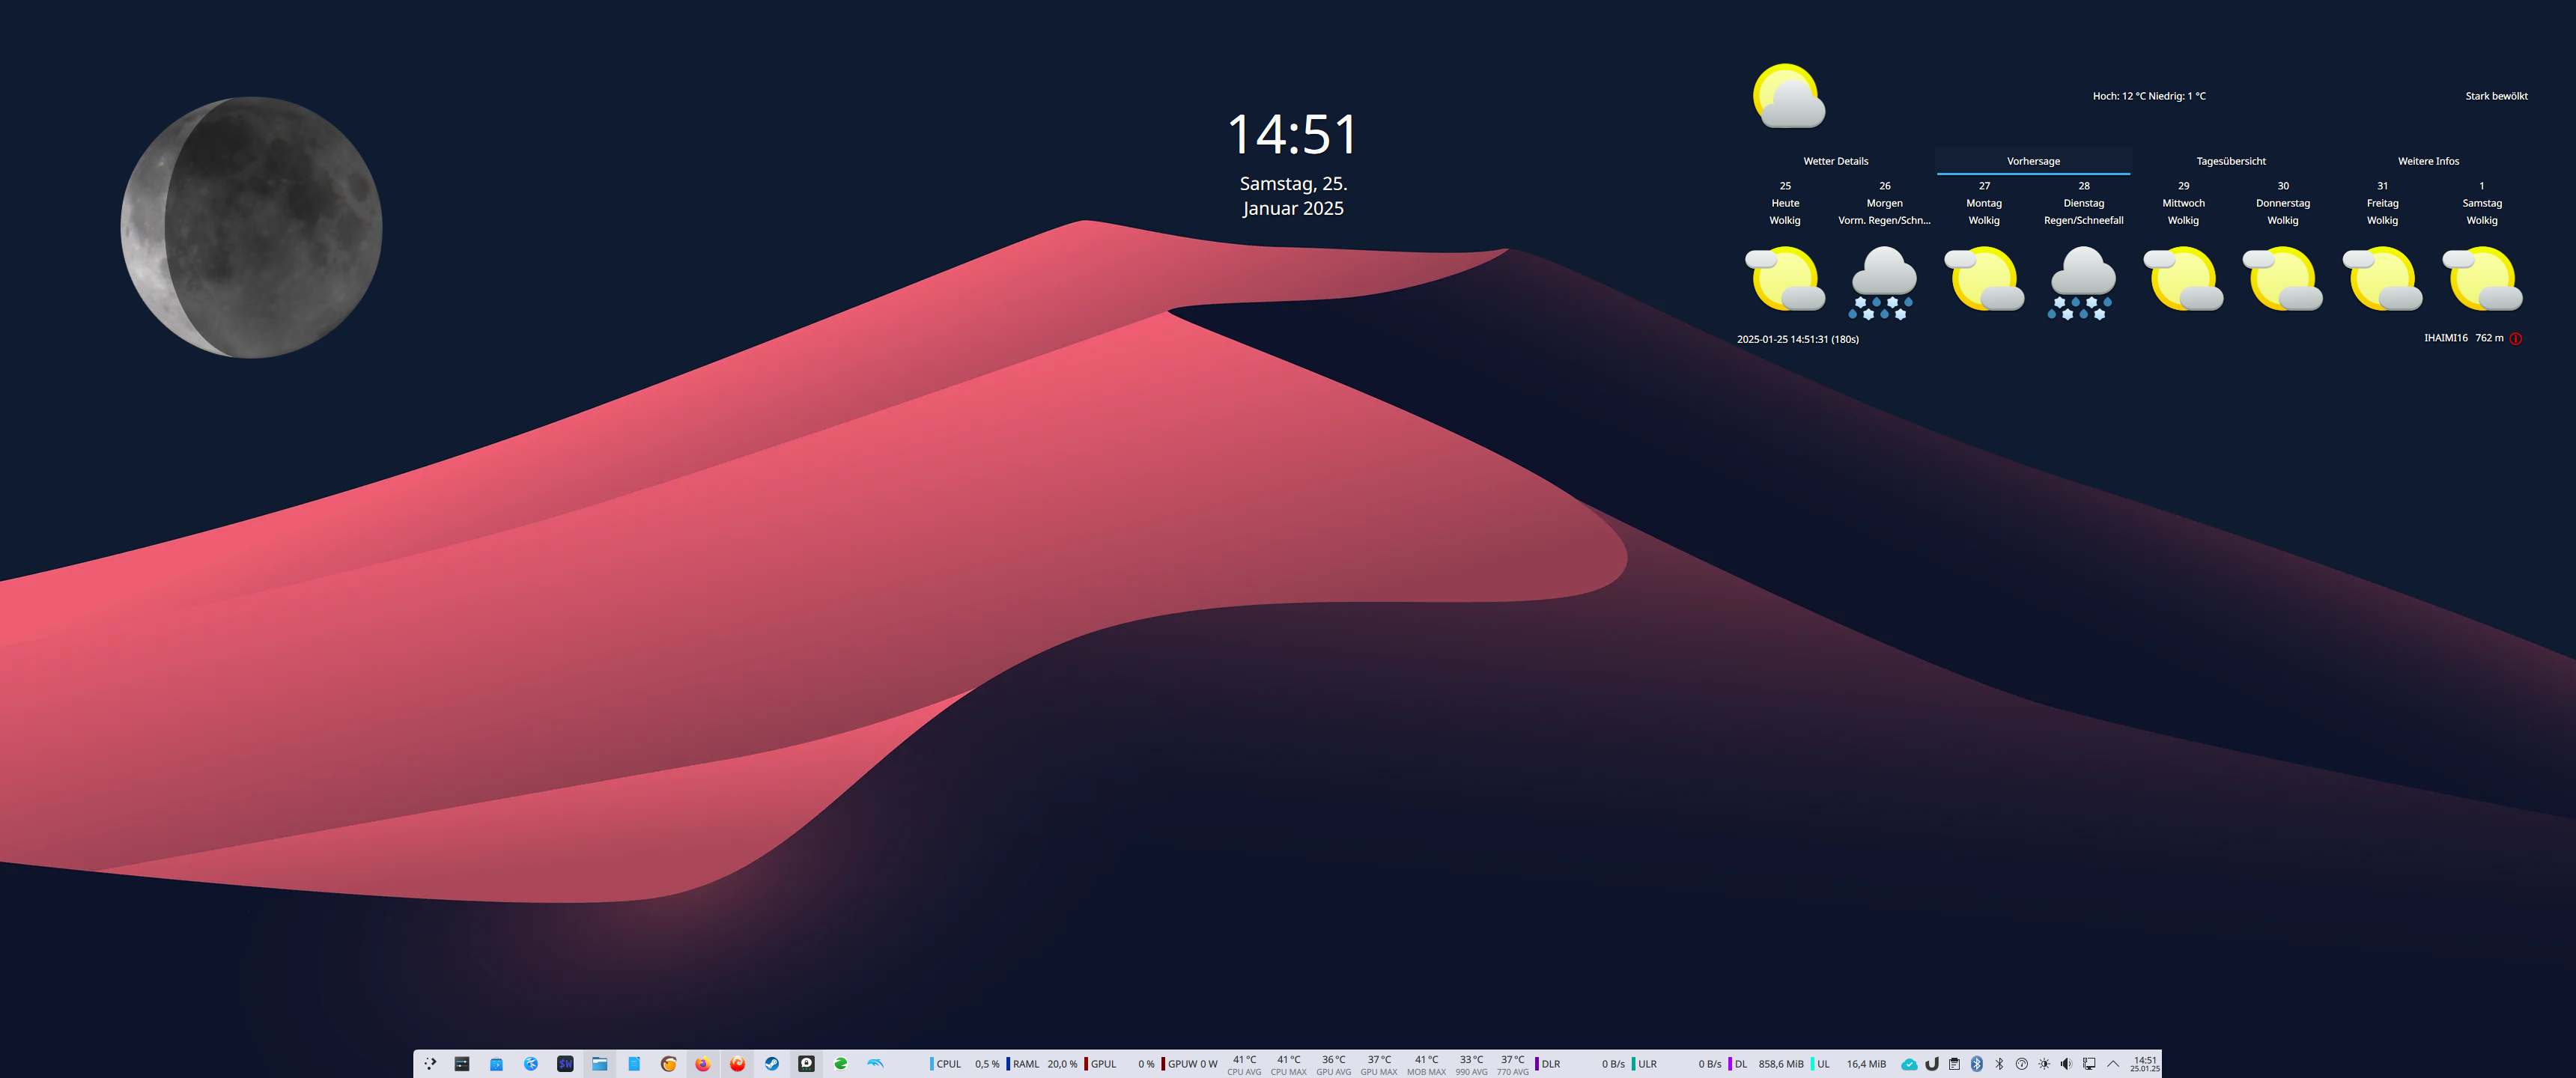Open the KDE application launcher
The image size is (2576, 1078).
pos(430,1064)
